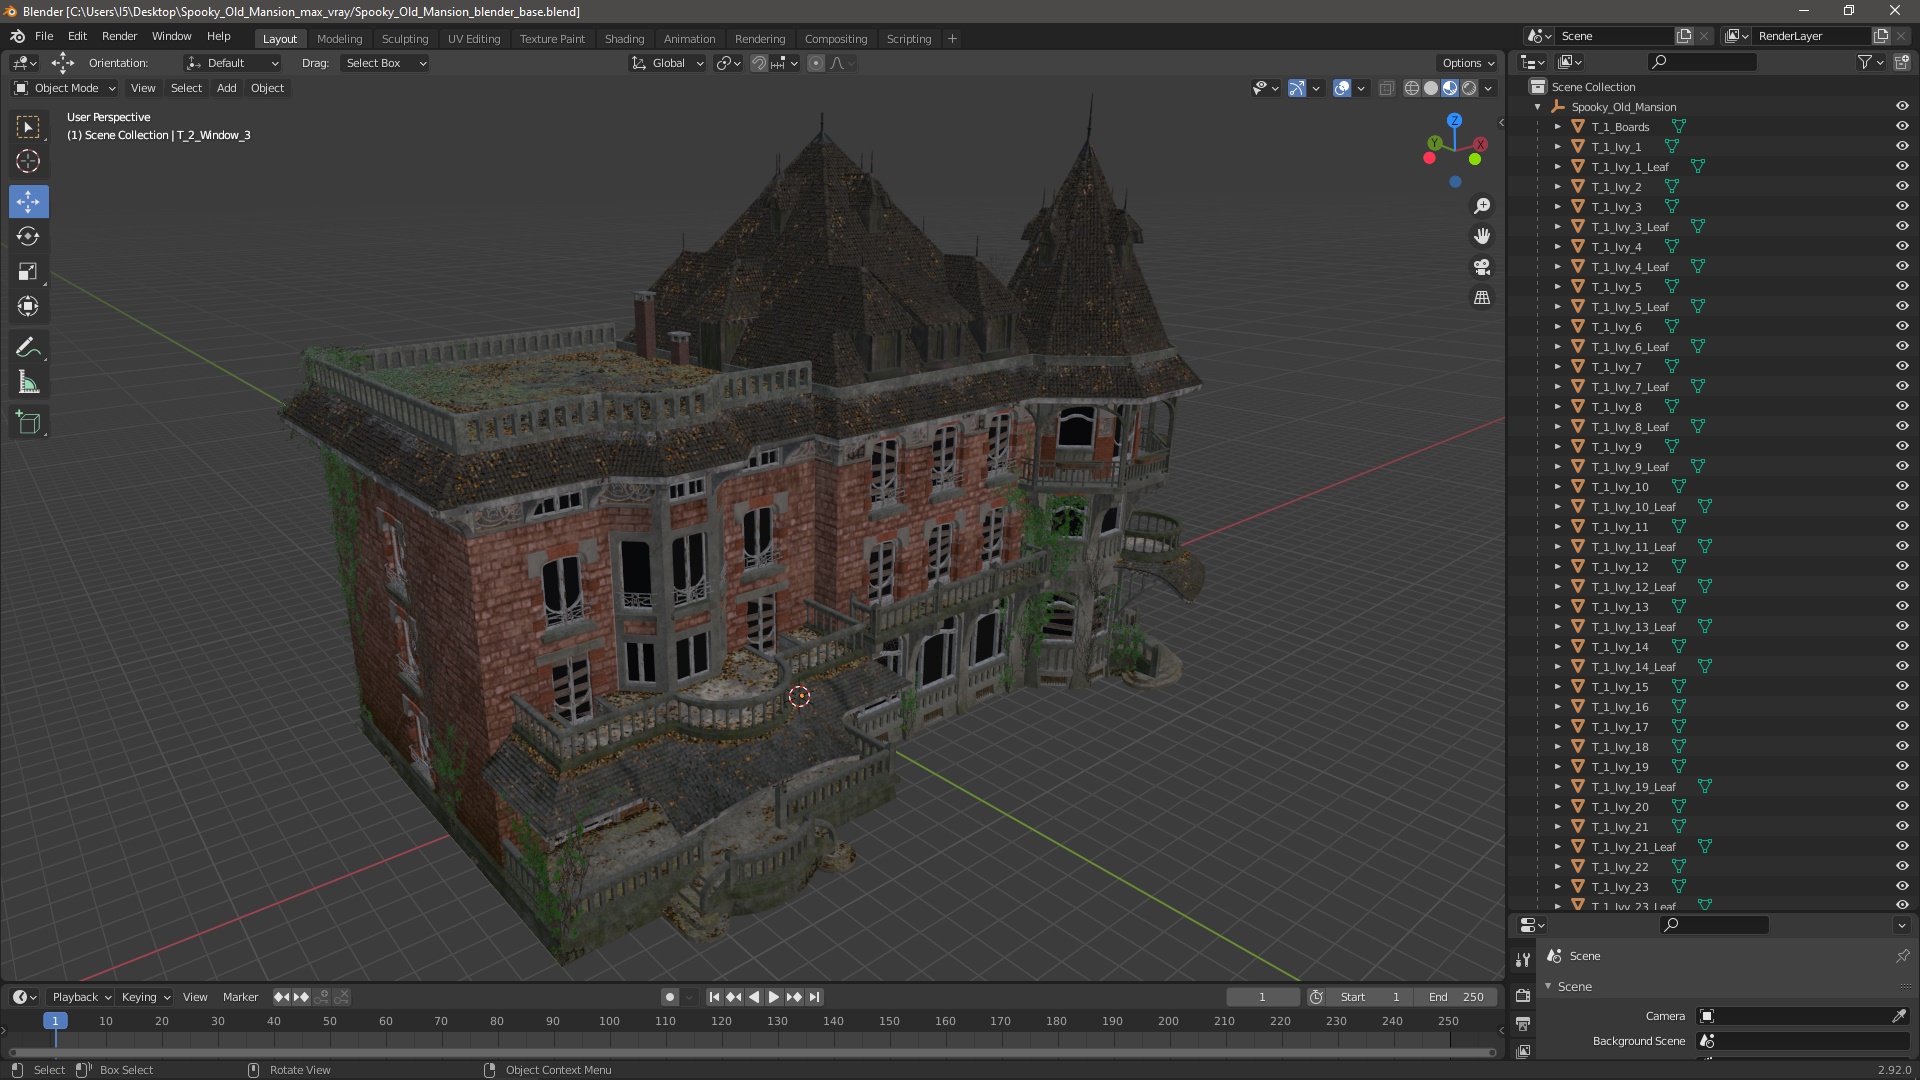Open the Object Mode dropdown
Image resolution: width=1920 pixels, height=1080 pixels.
click(x=65, y=88)
